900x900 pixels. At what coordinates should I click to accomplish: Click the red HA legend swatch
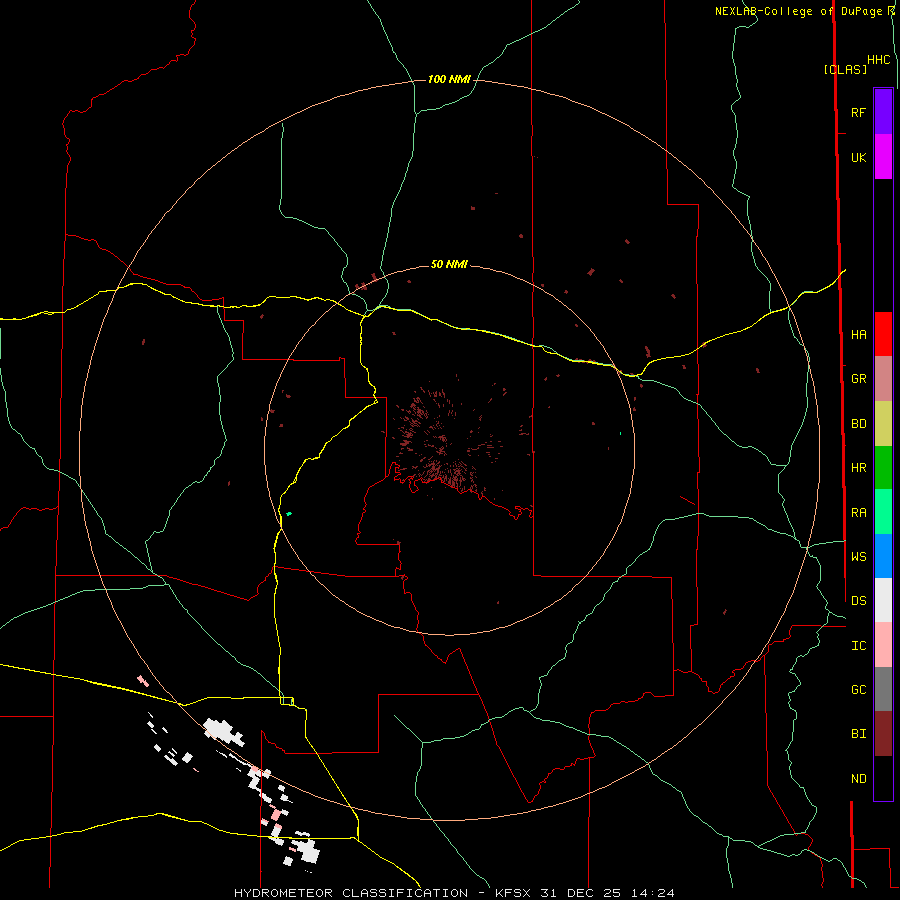pyautogui.click(x=883, y=334)
